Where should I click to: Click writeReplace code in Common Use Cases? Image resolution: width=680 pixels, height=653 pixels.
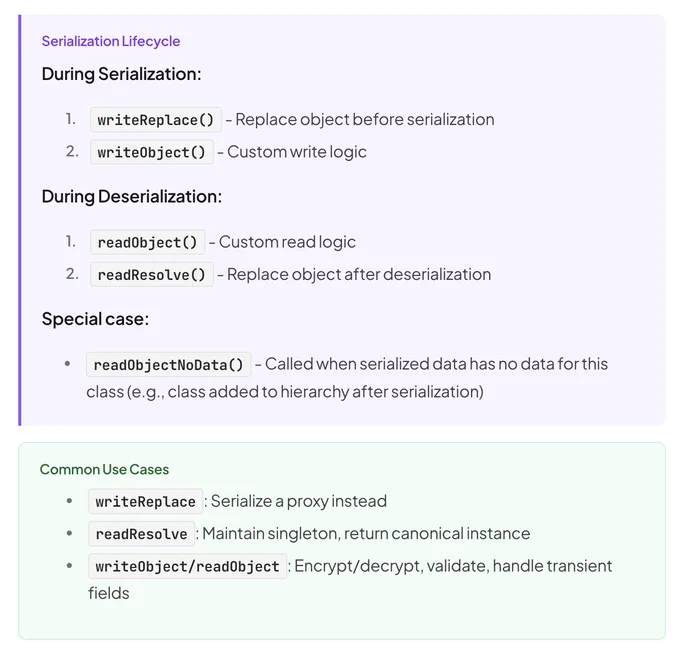pos(146,502)
